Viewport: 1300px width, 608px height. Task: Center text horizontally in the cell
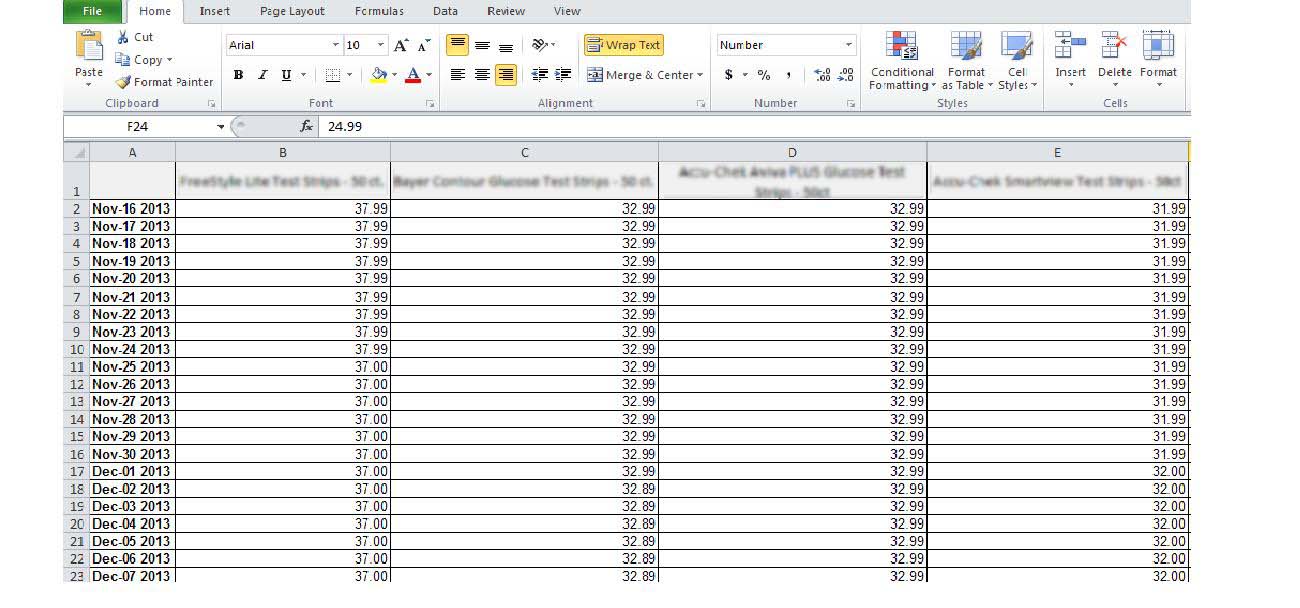pyautogui.click(x=482, y=75)
